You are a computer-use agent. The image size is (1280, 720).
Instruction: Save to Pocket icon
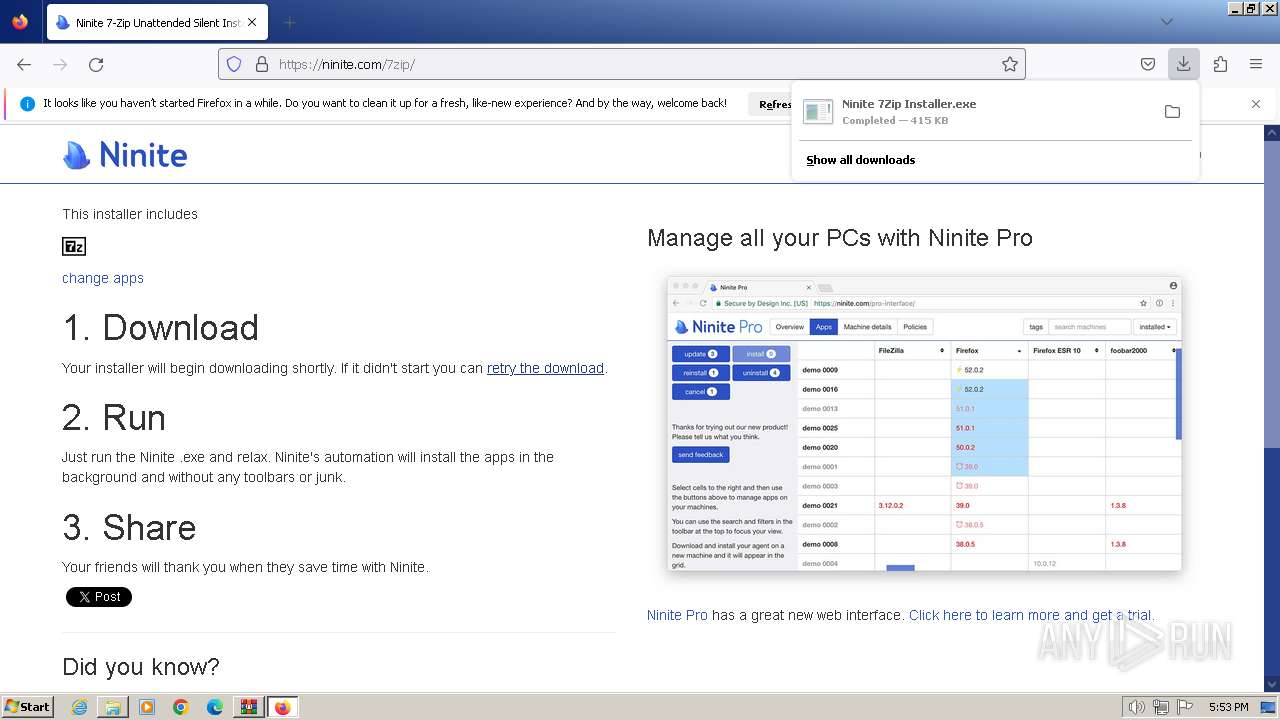(1148, 64)
